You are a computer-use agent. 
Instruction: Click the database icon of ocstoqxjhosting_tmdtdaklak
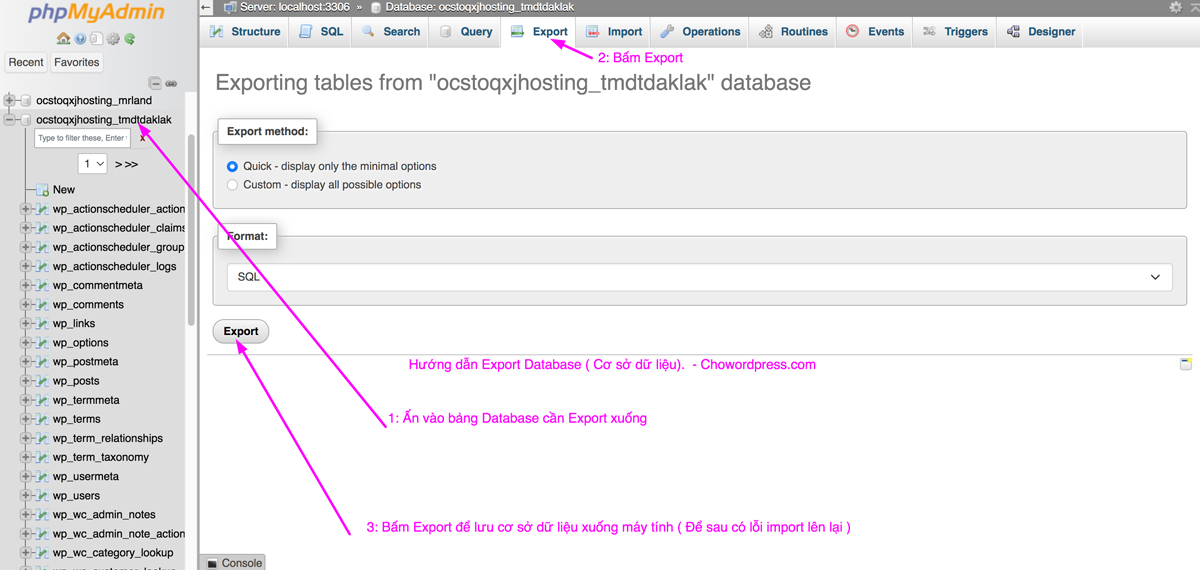coord(26,119)
